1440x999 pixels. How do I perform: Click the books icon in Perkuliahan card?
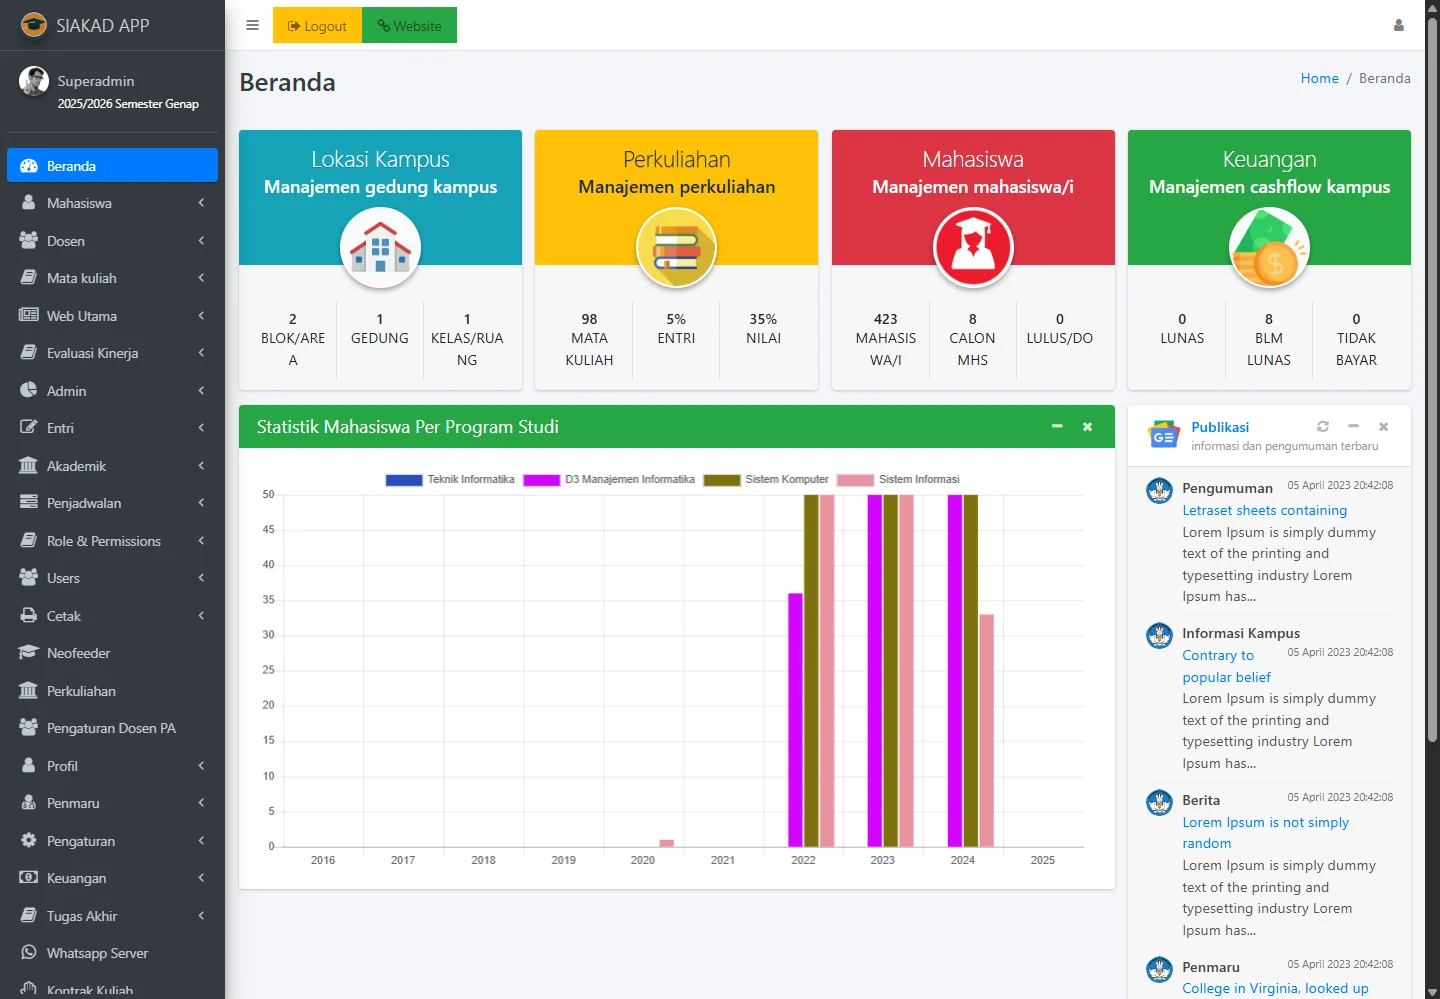[x=676, y=247]
